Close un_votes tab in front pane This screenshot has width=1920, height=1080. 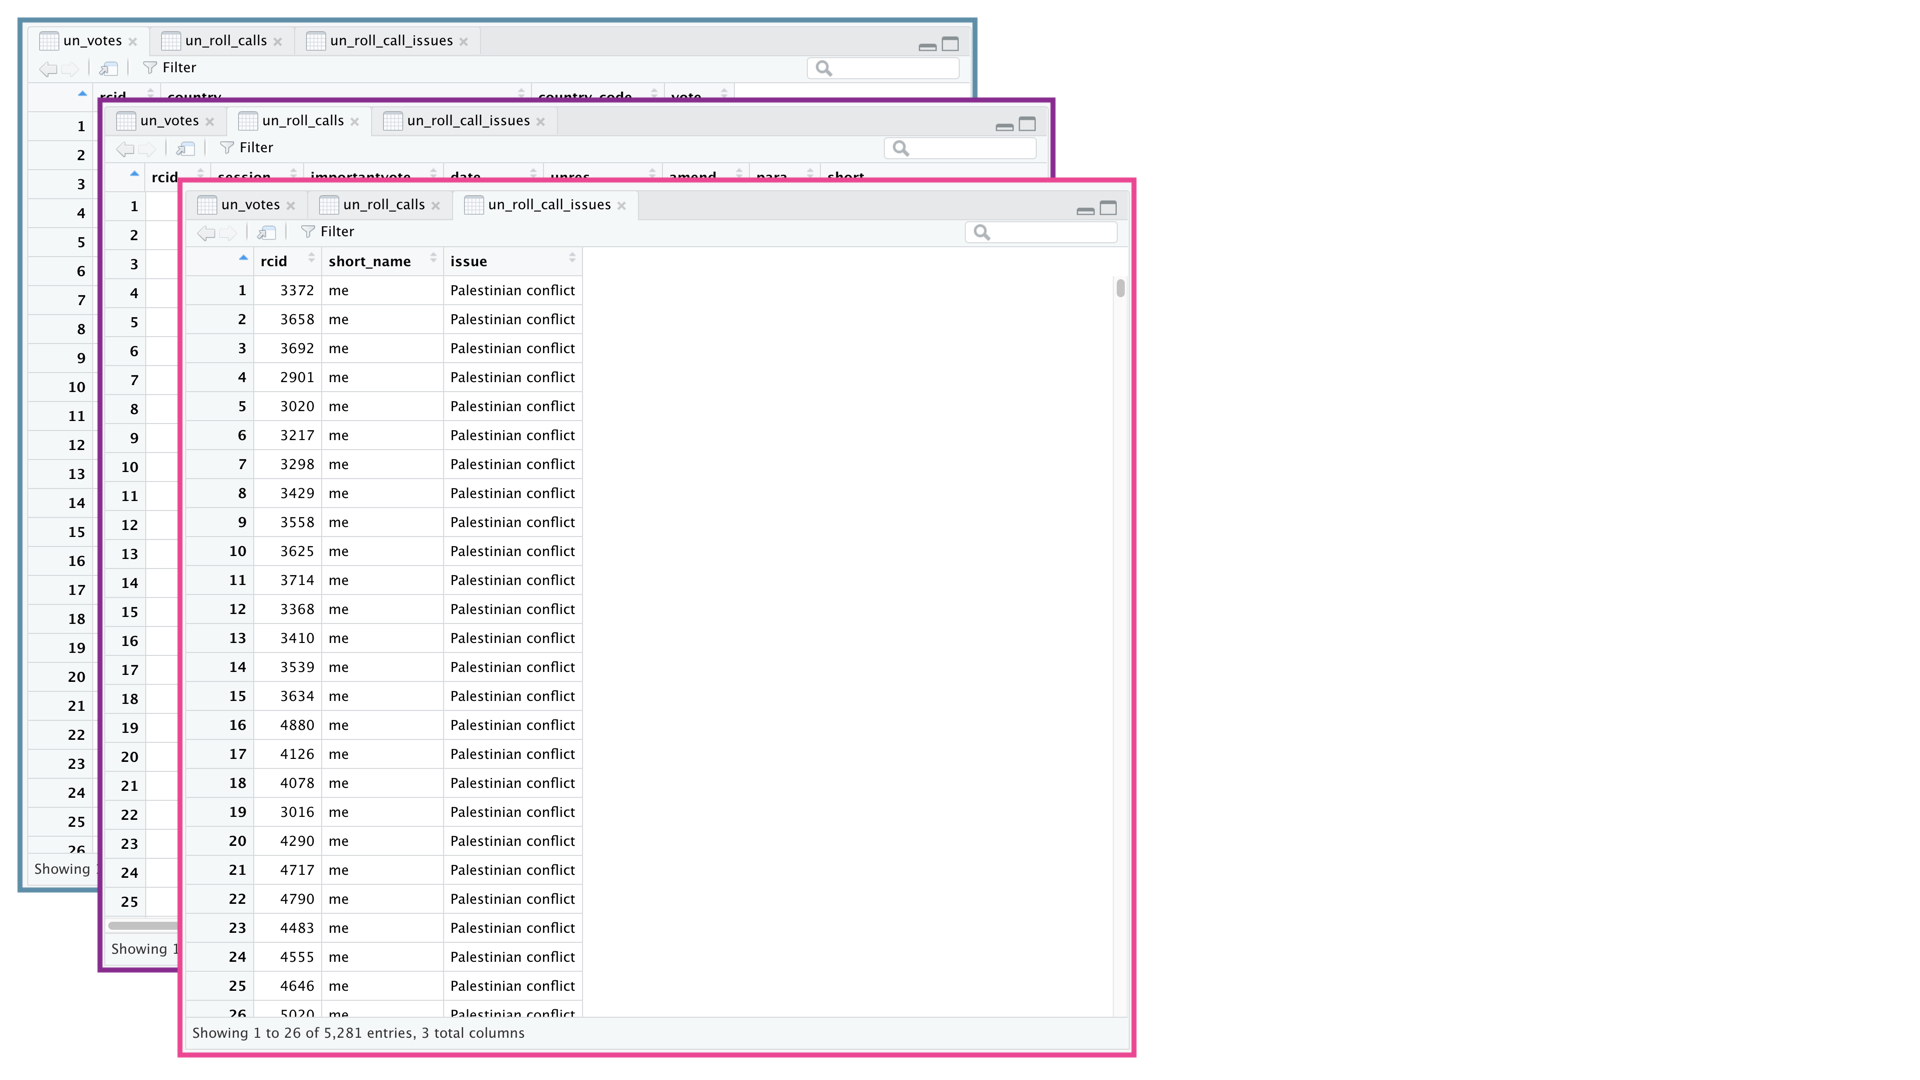pyautogui.click(x=291, y=206)
